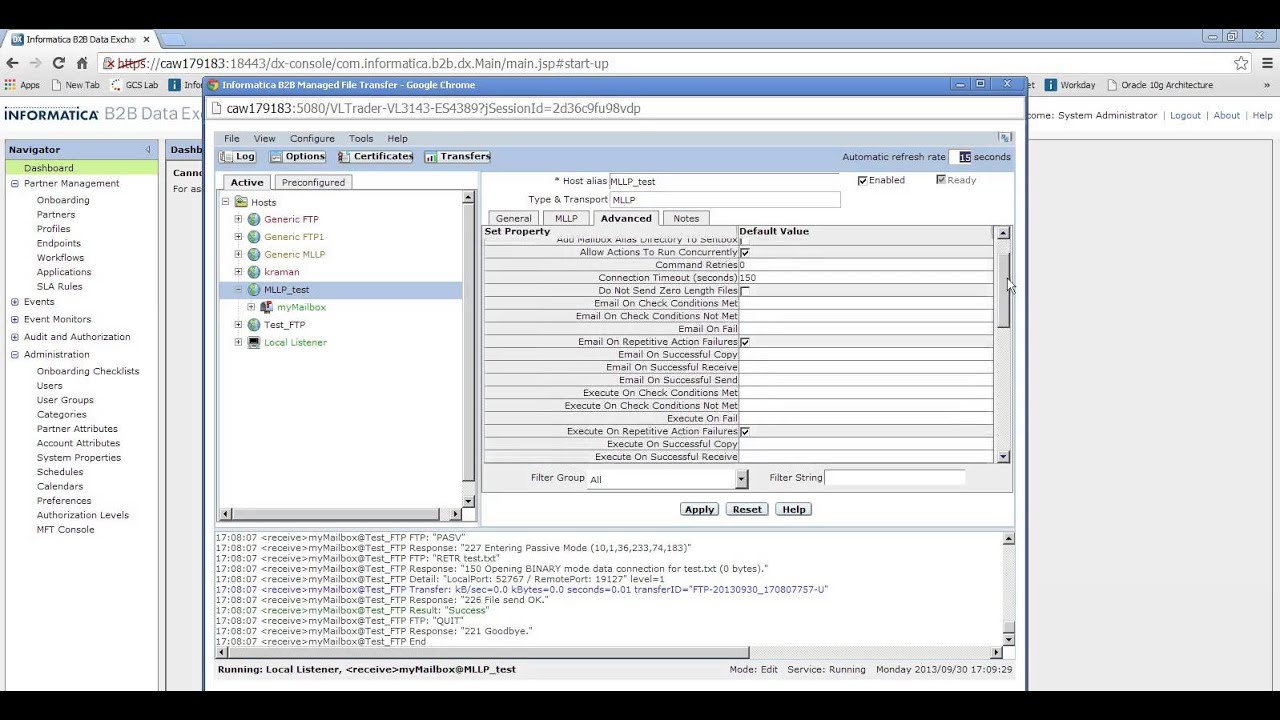Click the Reset button
1280x720 pixels.
[x=747, y=510]
